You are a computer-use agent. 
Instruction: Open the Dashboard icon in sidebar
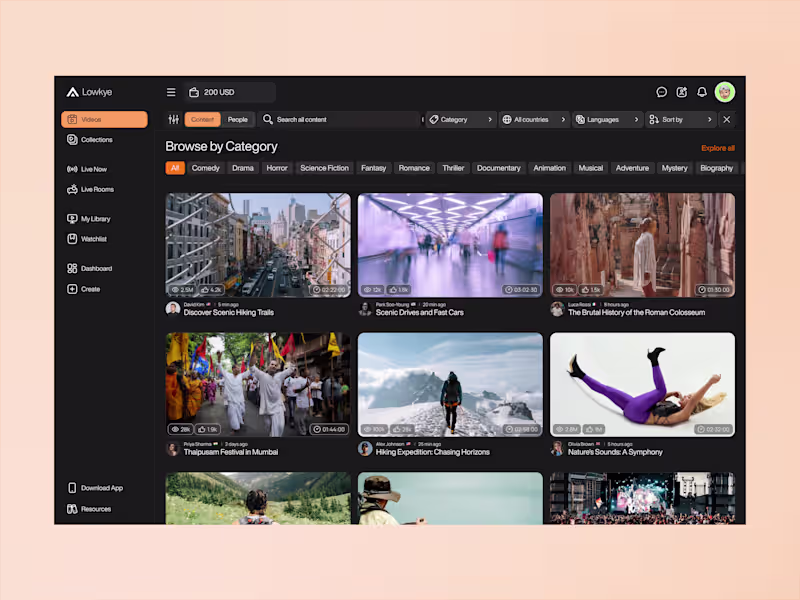[72, 268]
